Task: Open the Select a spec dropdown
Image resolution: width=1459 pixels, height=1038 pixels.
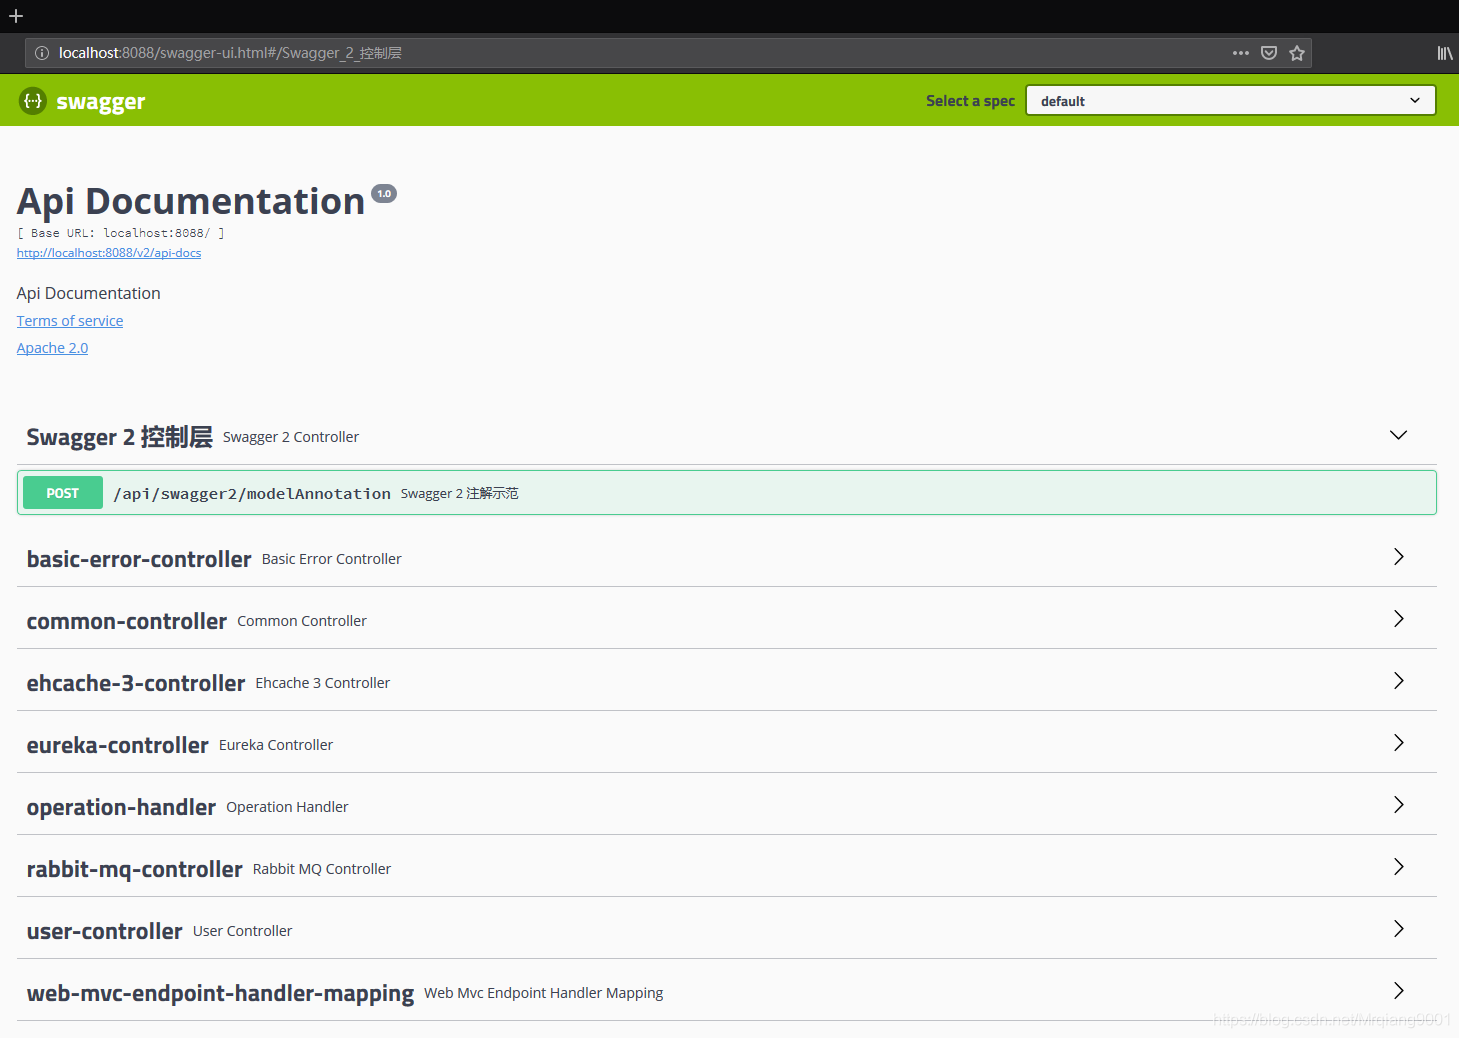Action: click(1231, 100)
